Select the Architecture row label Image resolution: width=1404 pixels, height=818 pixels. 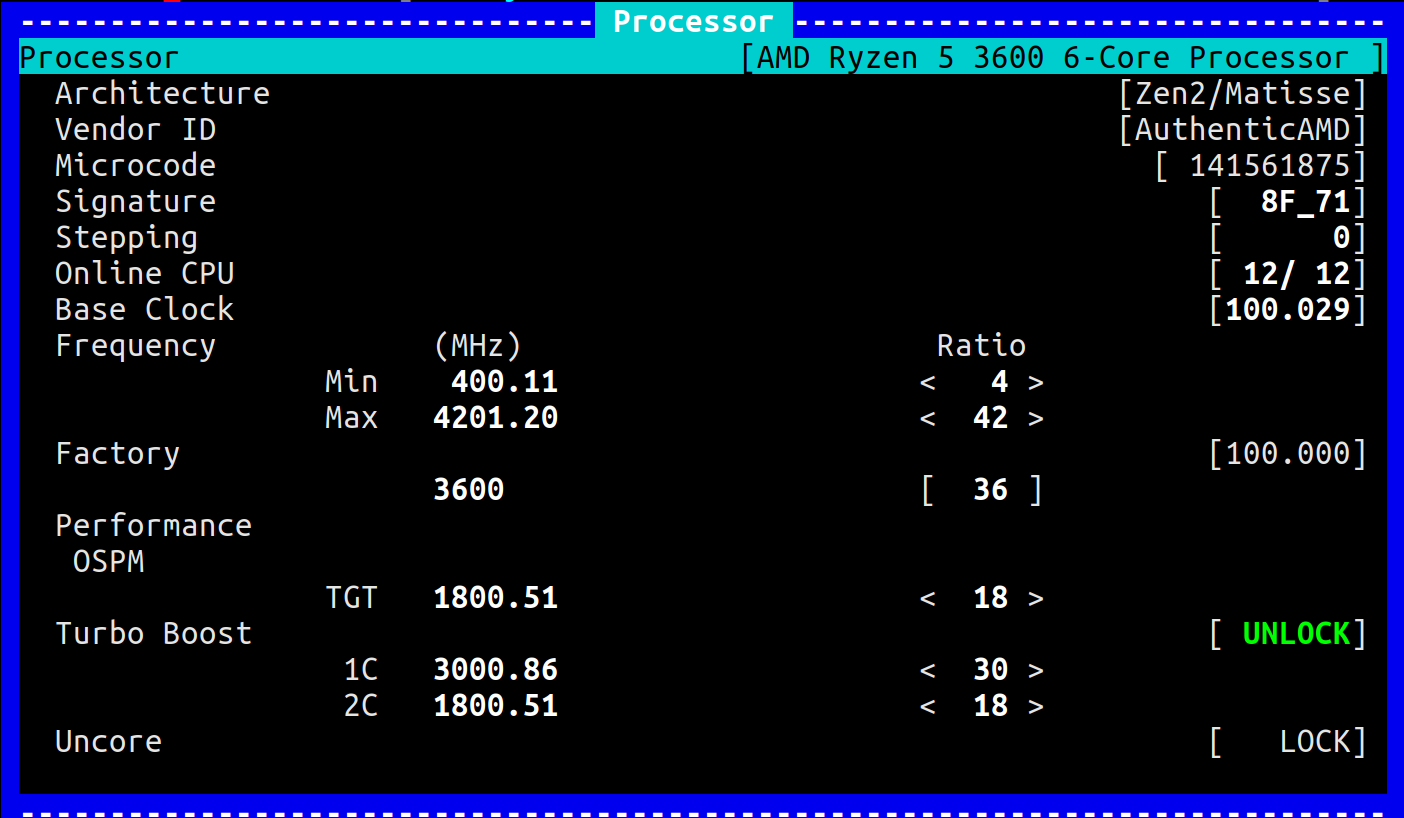click(162, 93)
